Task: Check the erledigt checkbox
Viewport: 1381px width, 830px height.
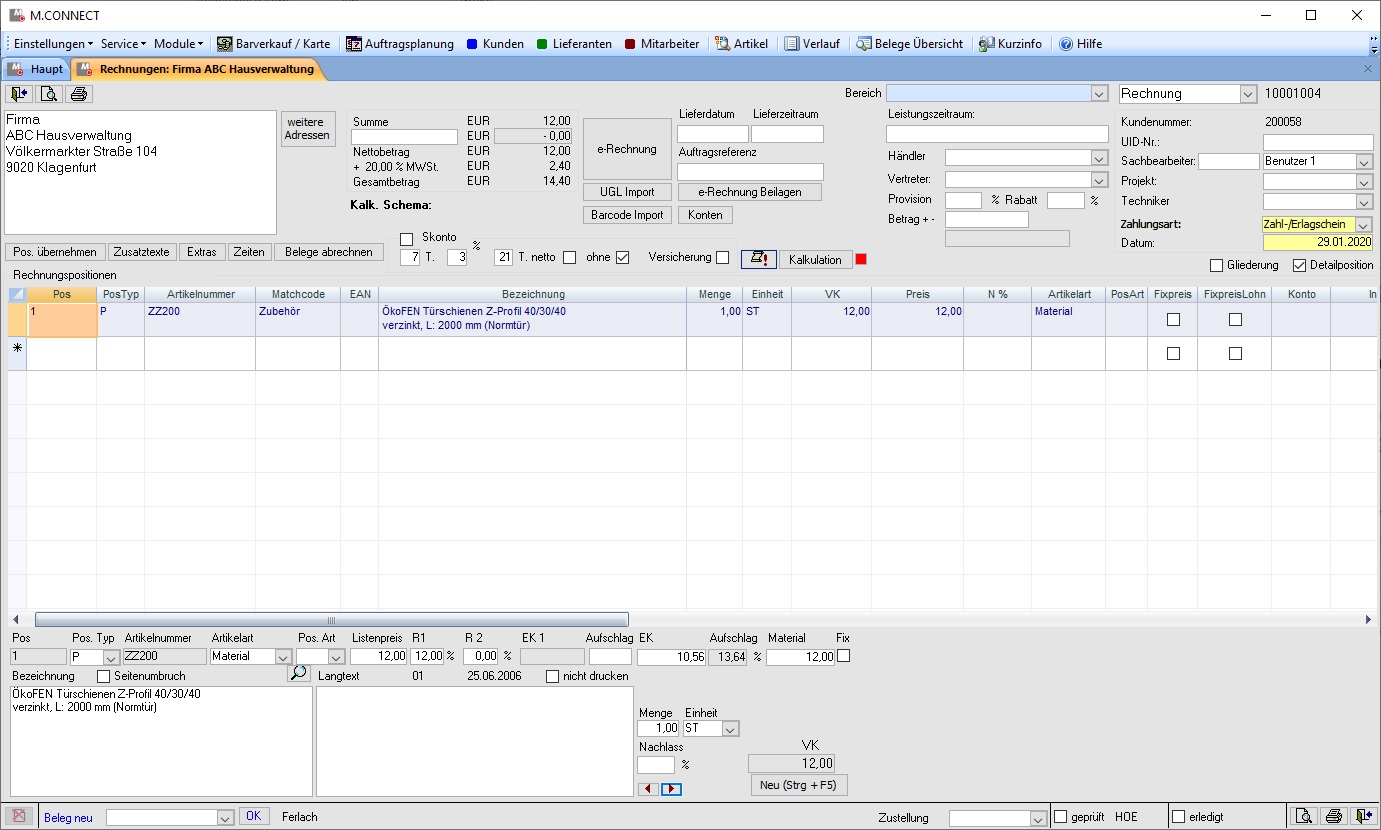Action: [x=1178, y=817]
